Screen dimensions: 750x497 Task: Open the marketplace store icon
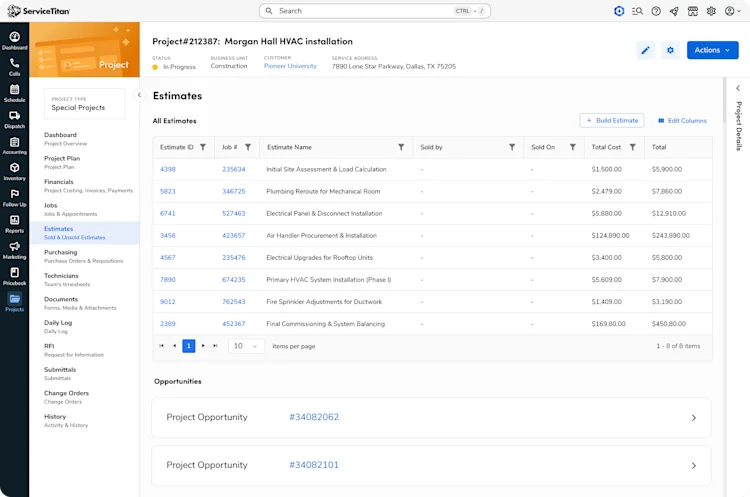click(x=693, y=11)
